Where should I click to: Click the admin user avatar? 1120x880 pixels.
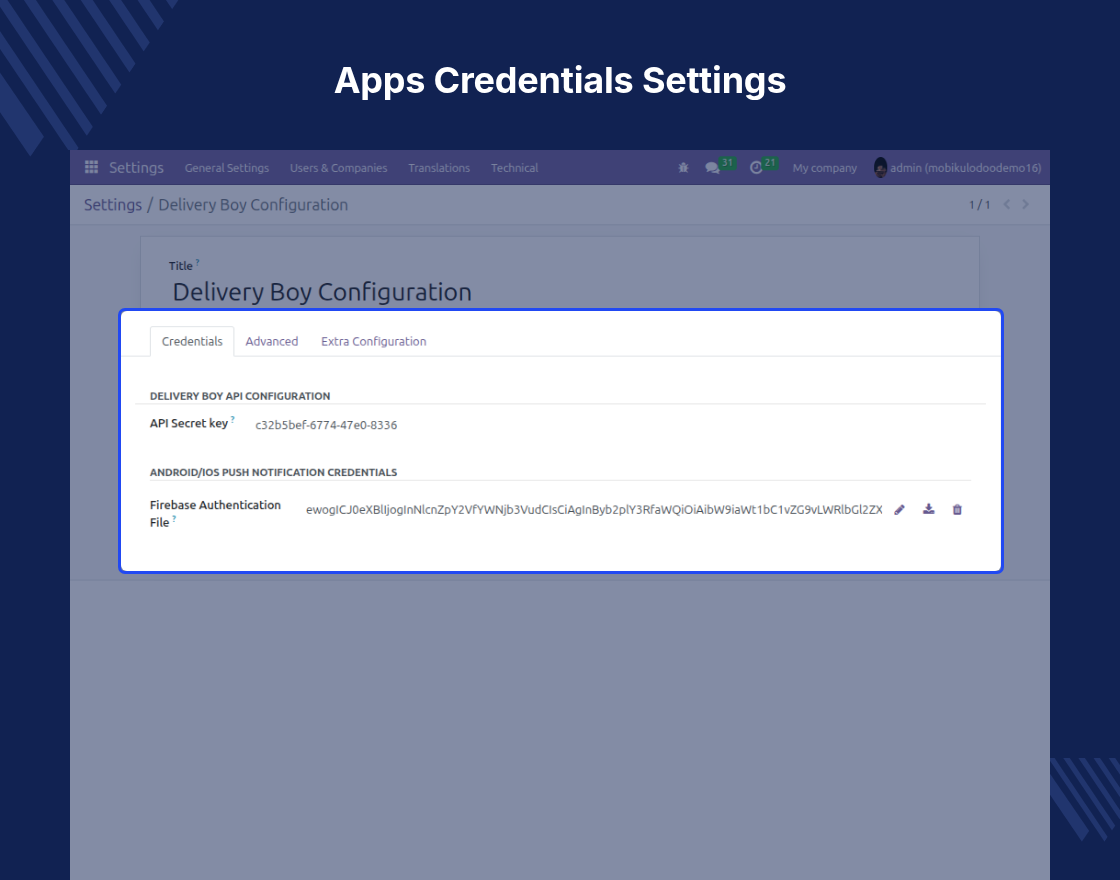[881, 167]
